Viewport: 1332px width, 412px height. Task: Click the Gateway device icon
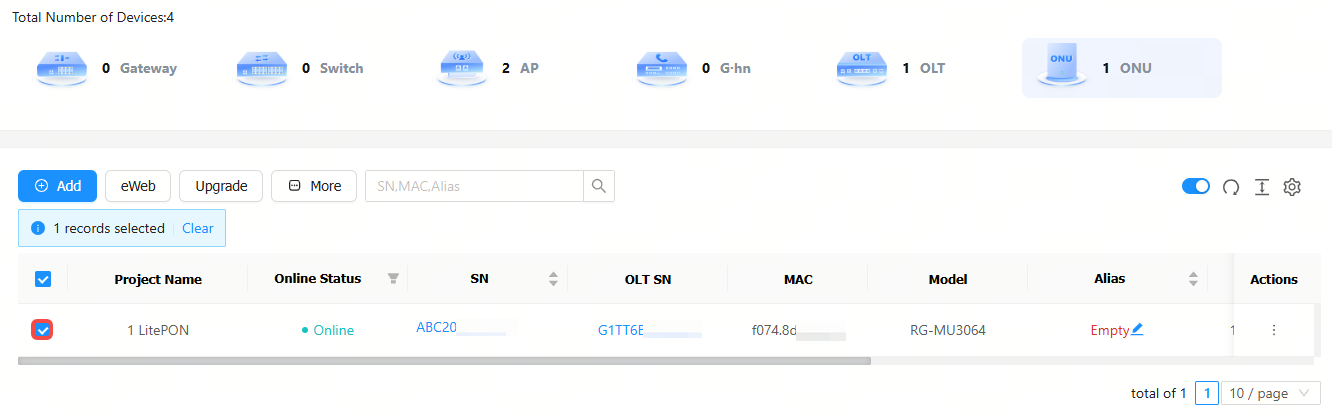61,69
